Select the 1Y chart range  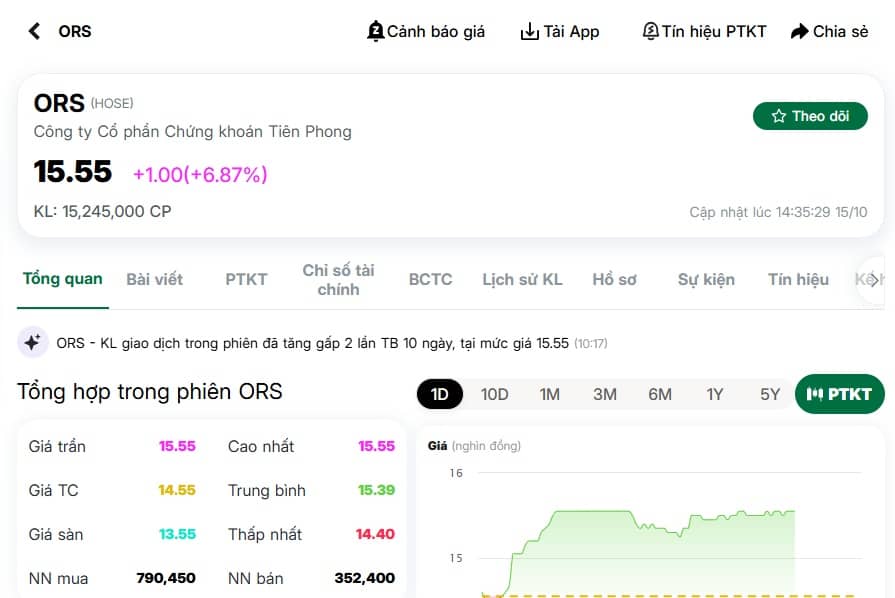click(x=715, y=394)
